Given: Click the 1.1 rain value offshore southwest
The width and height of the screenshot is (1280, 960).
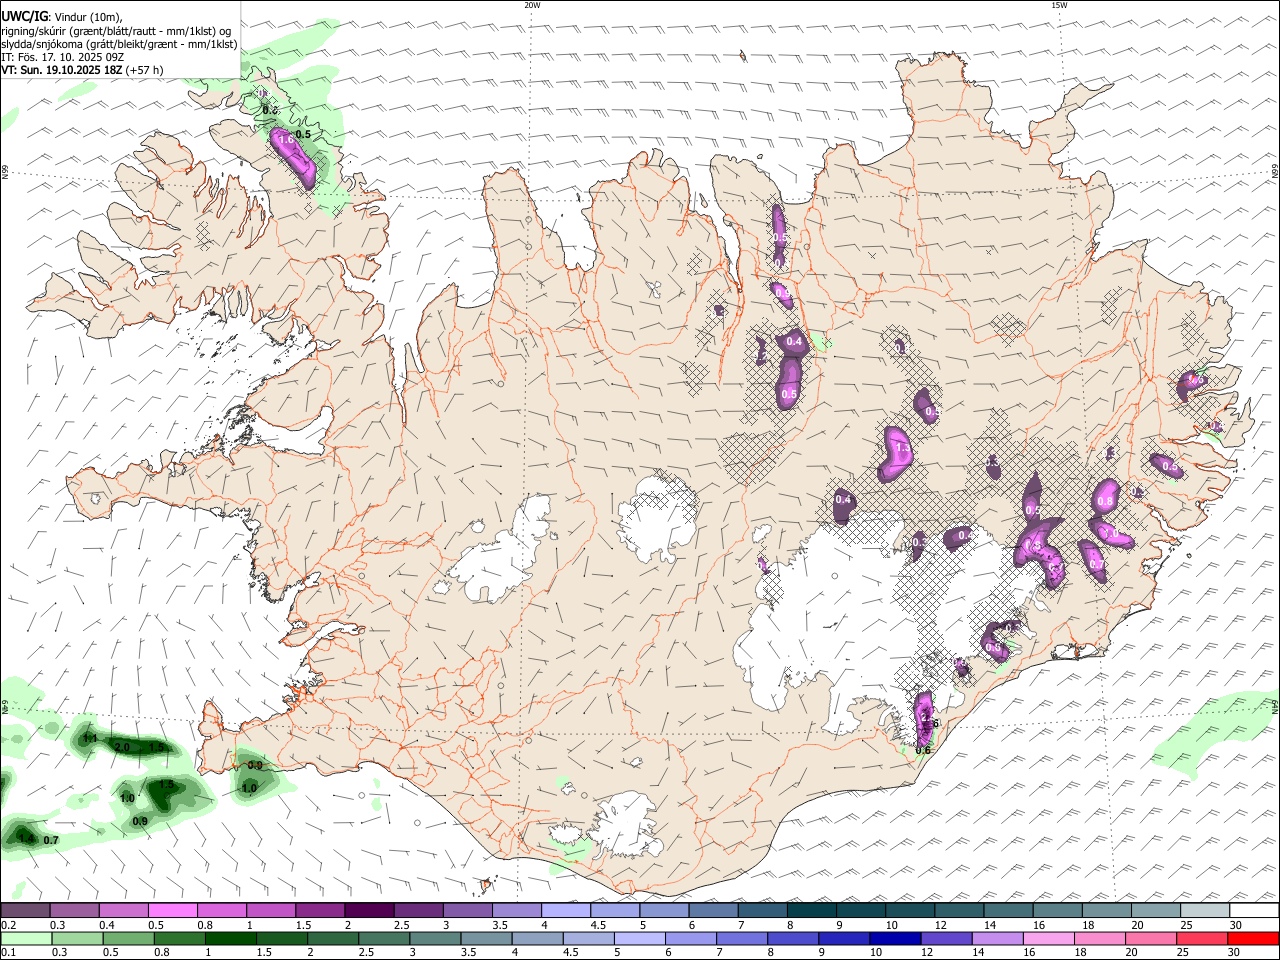Looking at the screenshot, I should click(x=90, y=738).
